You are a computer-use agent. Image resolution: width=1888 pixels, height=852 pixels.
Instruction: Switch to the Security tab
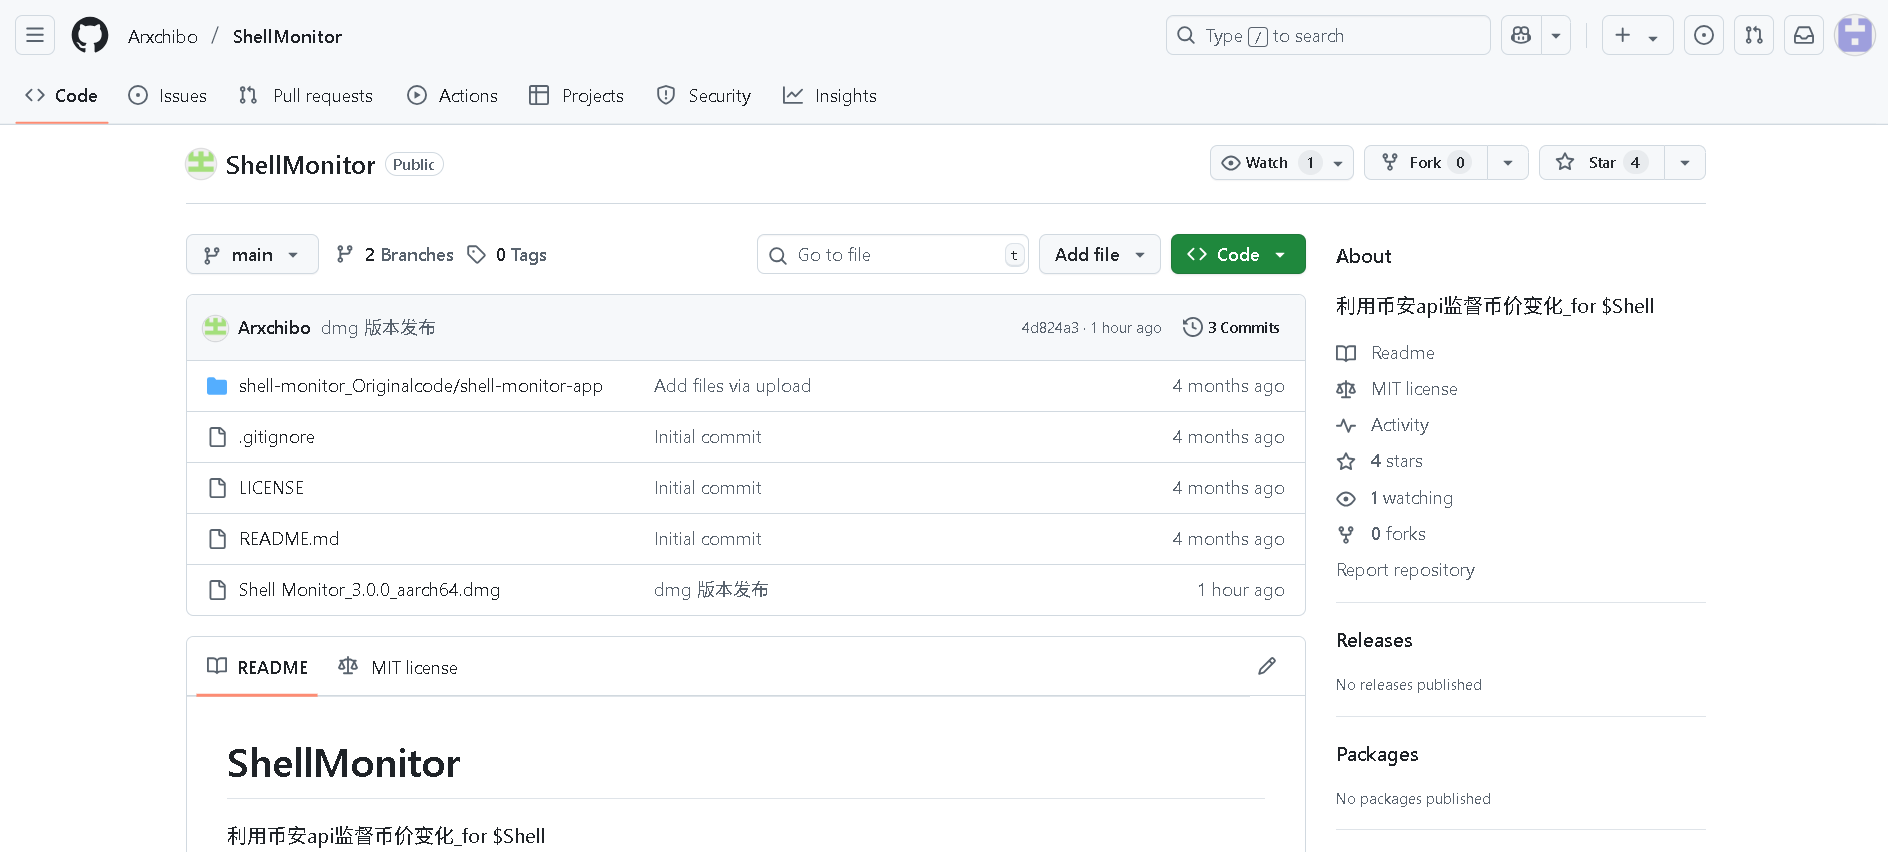(x=704, y=96)
